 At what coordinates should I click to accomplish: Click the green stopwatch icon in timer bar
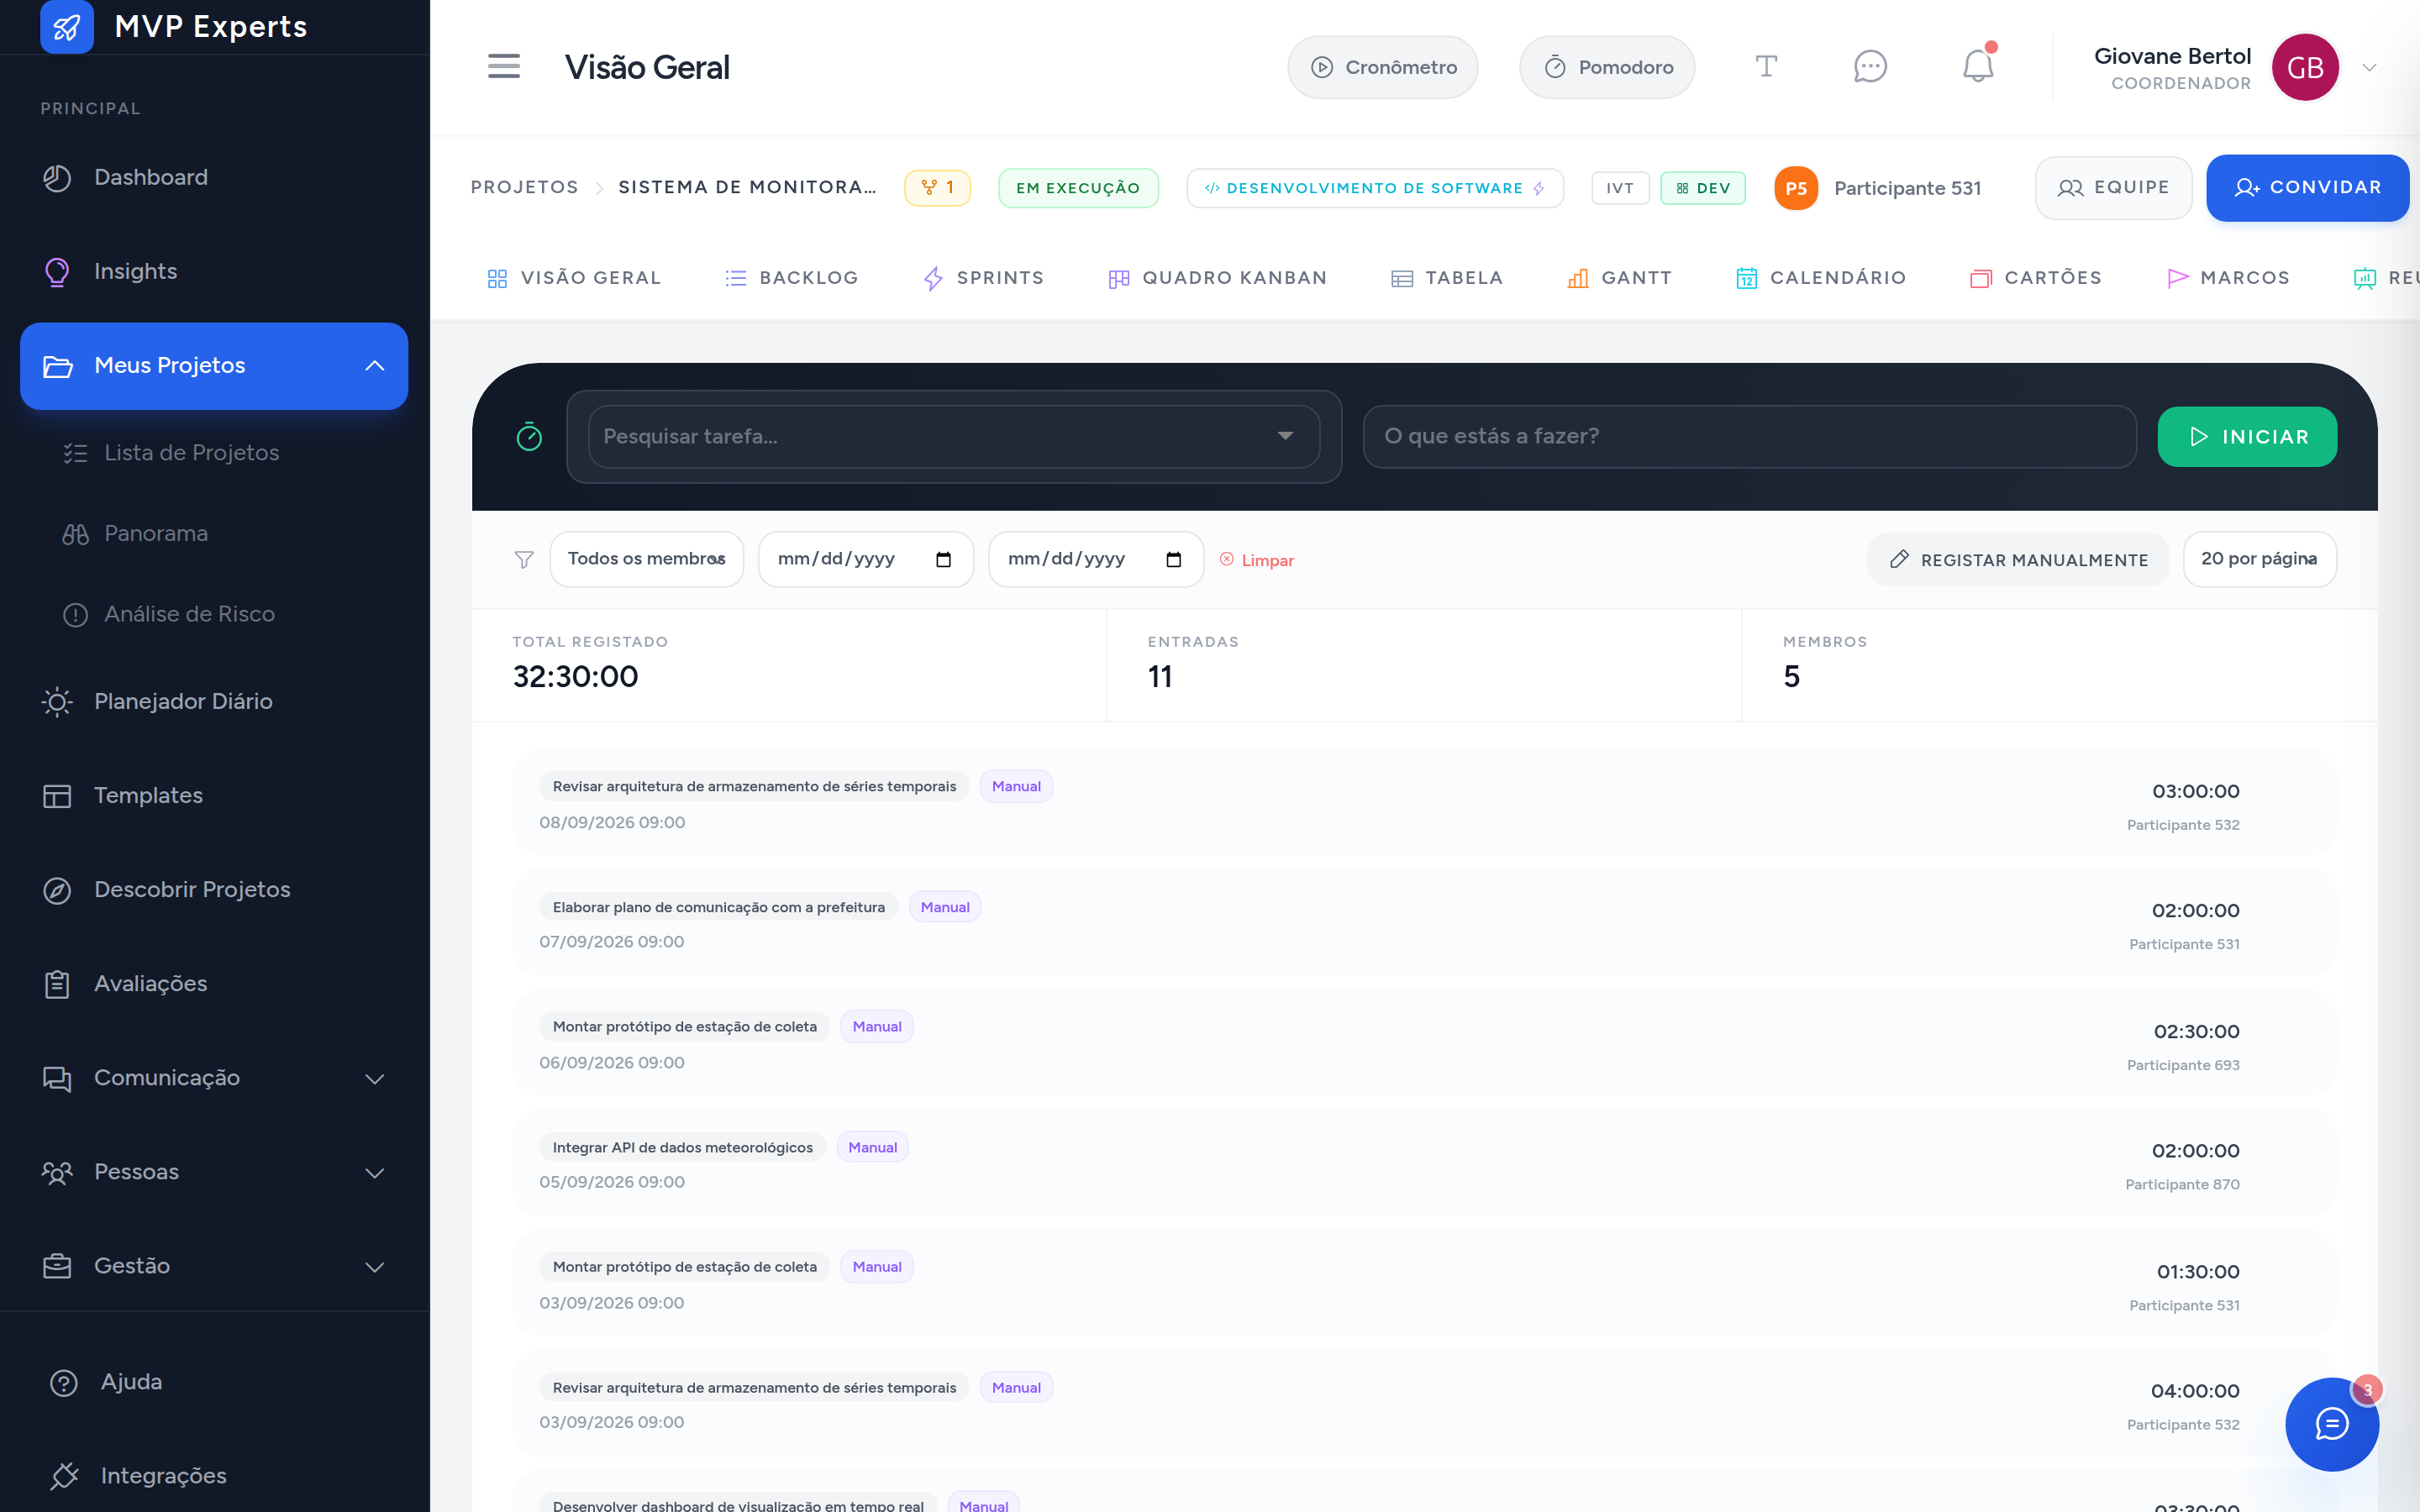tap(529, 436)
